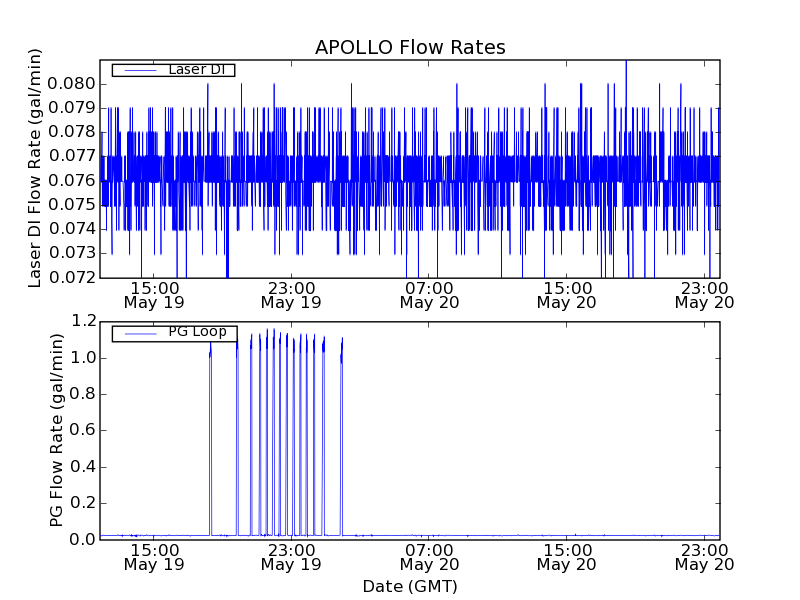Click the 07:00 May 20 label under top chart
The height and width of the screenshot is (600, 800).
point(428,293)
